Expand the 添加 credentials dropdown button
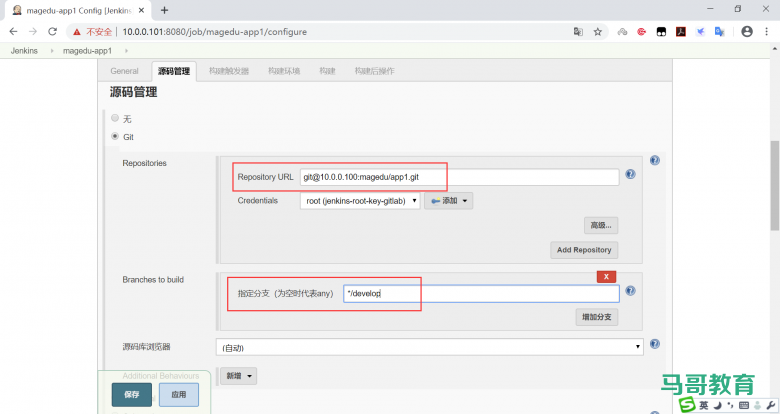This screenshot has height=414, width=780. pos(448,201)
